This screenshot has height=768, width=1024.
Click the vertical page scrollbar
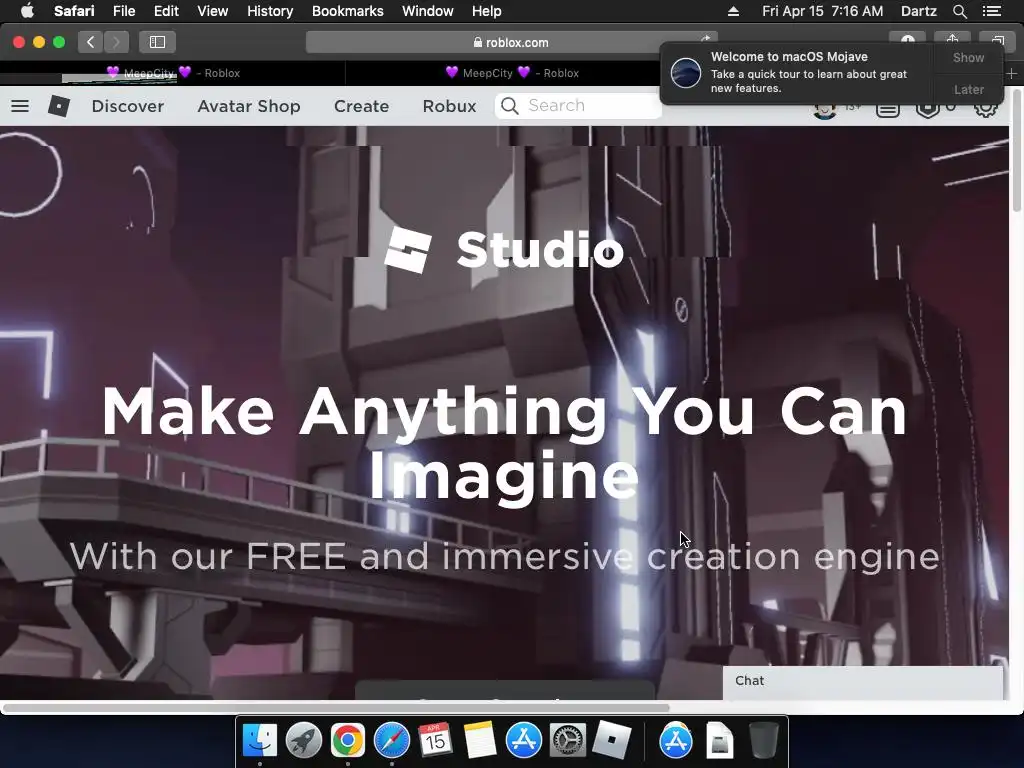point(1017,150)
